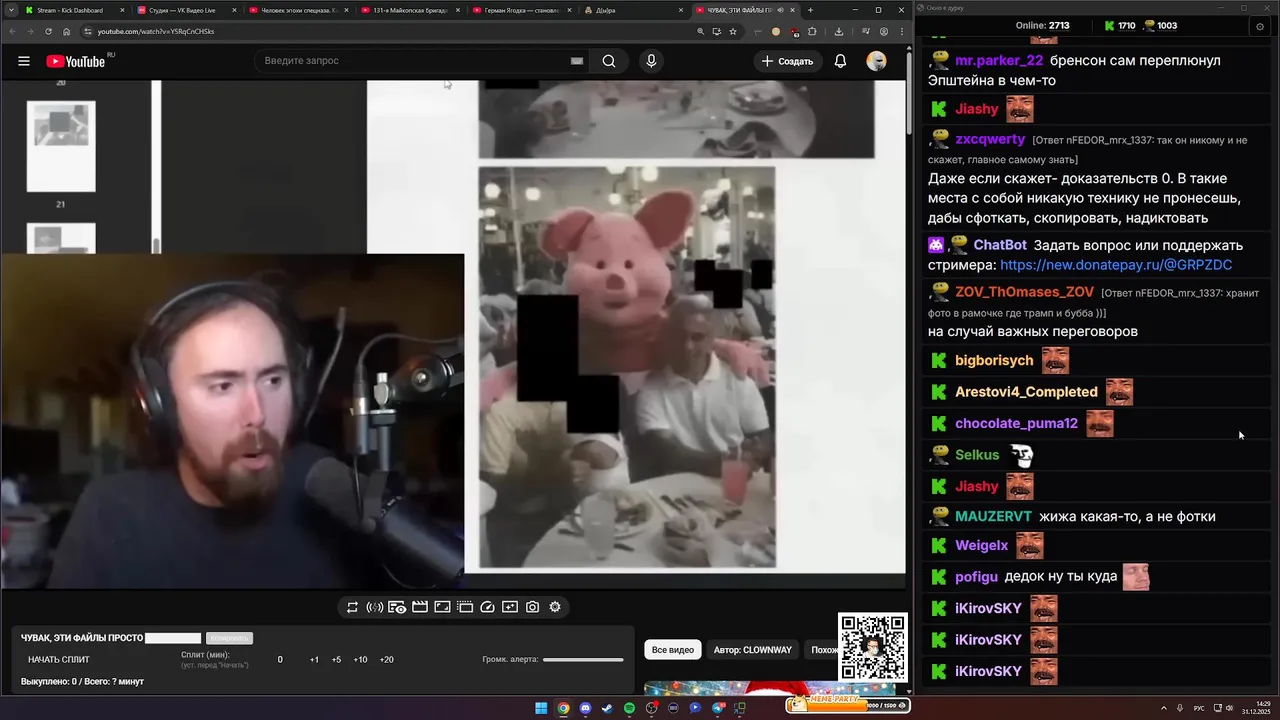Viewport: 1280px width, 720px height.
Task: Select the Все видео filter chip
Action: [673, 650]
